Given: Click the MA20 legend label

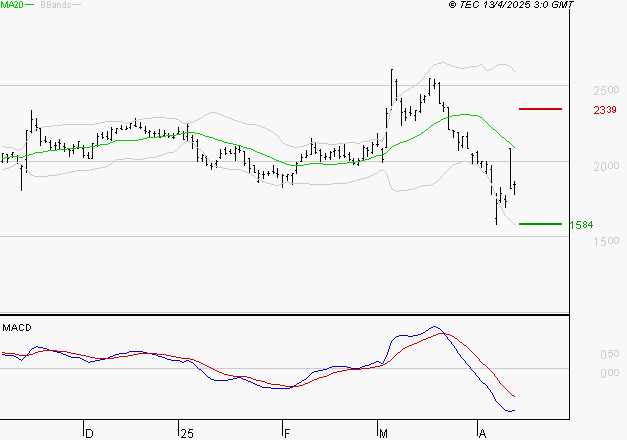Looking at the screenshot, I should [12, 5].
